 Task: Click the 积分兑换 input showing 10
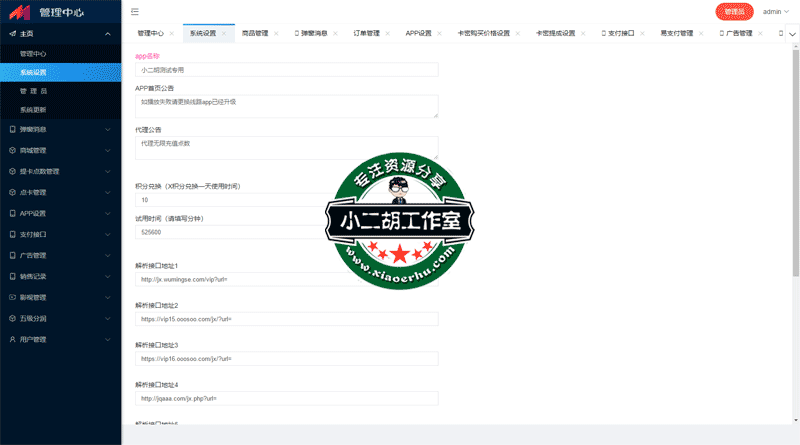click(287, 200)
